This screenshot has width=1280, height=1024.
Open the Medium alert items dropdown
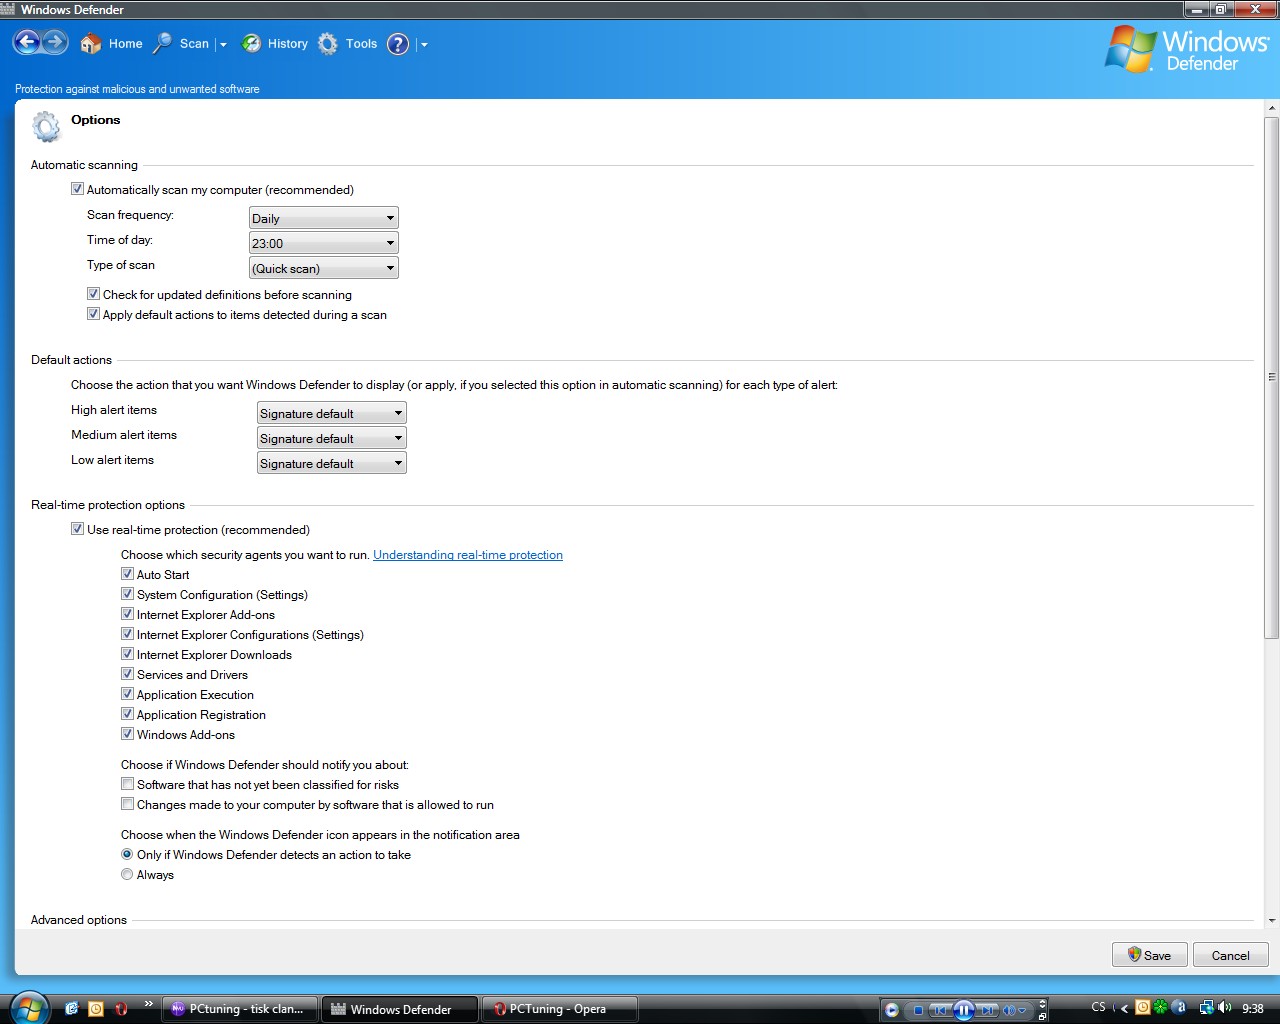coord(331,438)
